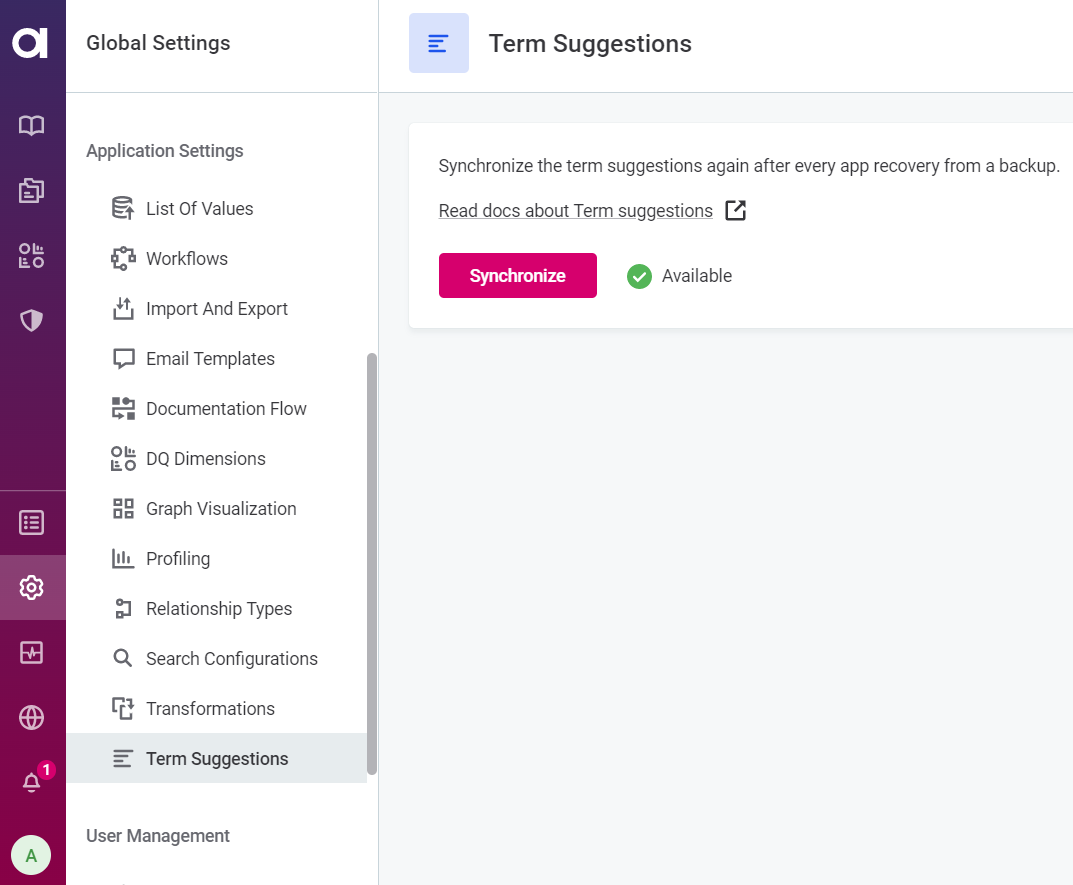Open notifications via the bell icon
Screen dimensions: 1073x885
[32, 782]
